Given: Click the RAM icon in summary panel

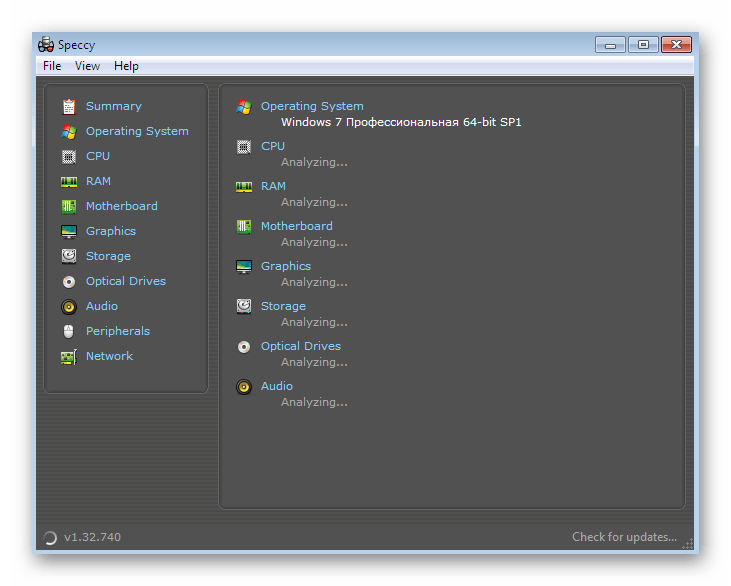Looking at the screenshot, I should coord(244,187).
